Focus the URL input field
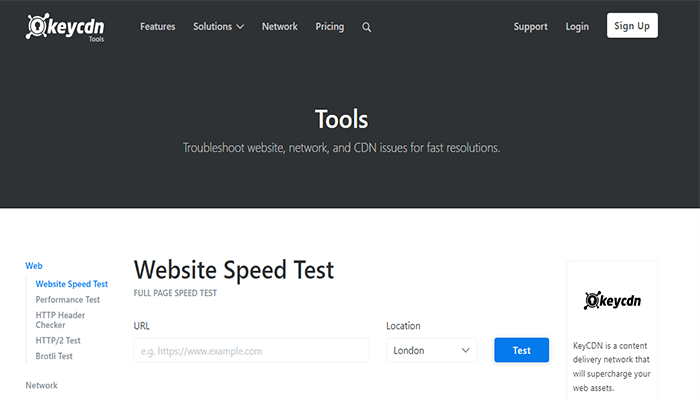Viewport: 700px width, 400px height. click(x=251, y=351)
